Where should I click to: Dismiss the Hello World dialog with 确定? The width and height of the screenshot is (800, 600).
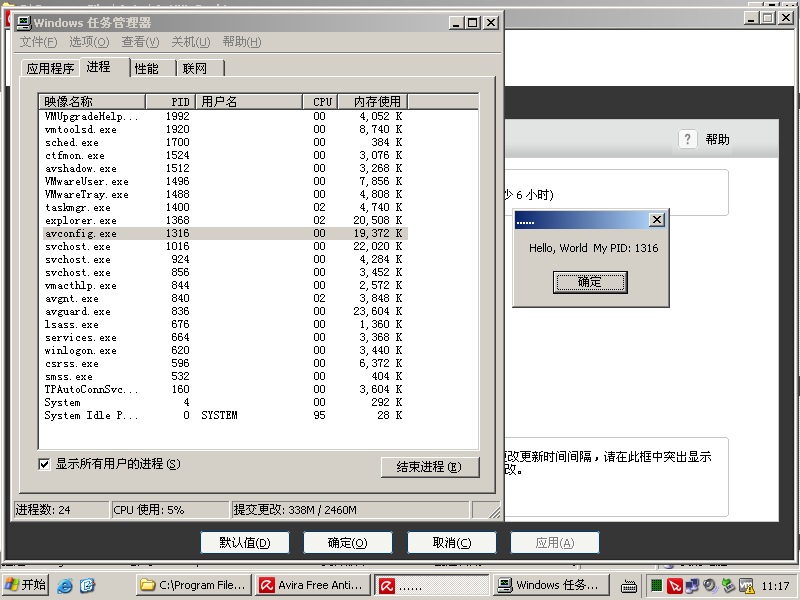pyautogui.click(x=590, y=282)
